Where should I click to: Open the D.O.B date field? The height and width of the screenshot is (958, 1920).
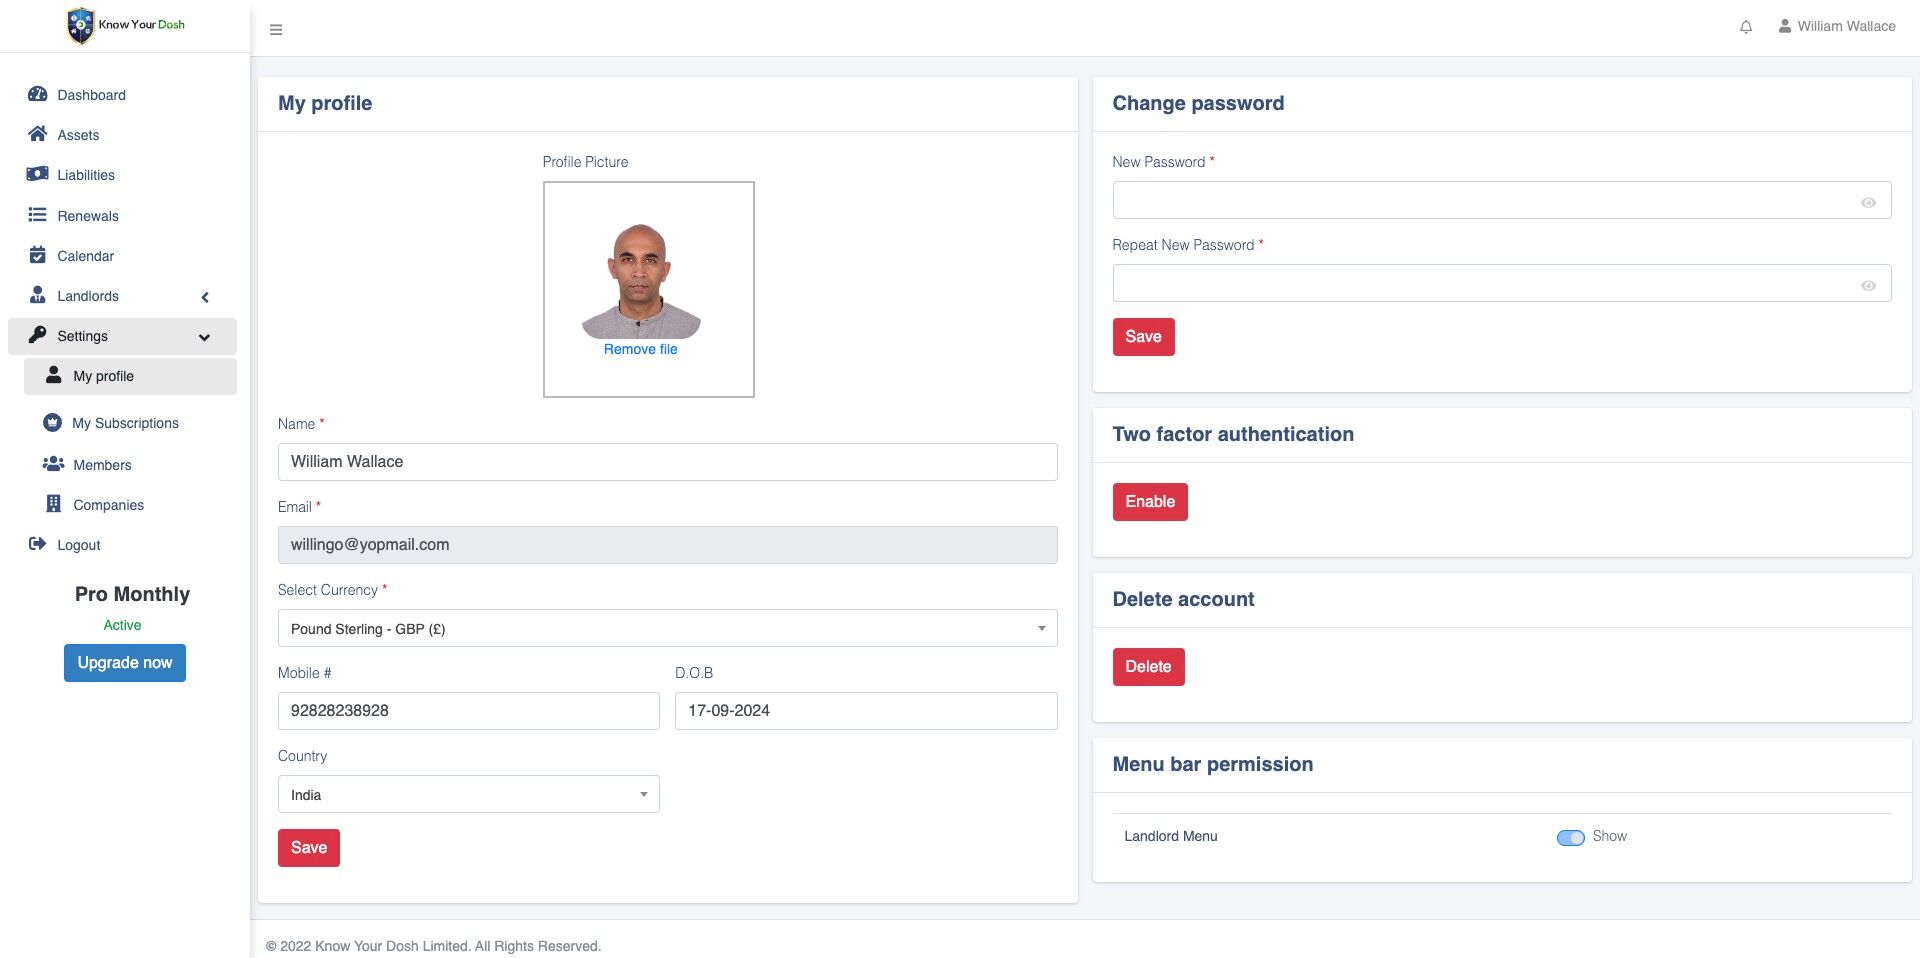(x=866, y=711)
